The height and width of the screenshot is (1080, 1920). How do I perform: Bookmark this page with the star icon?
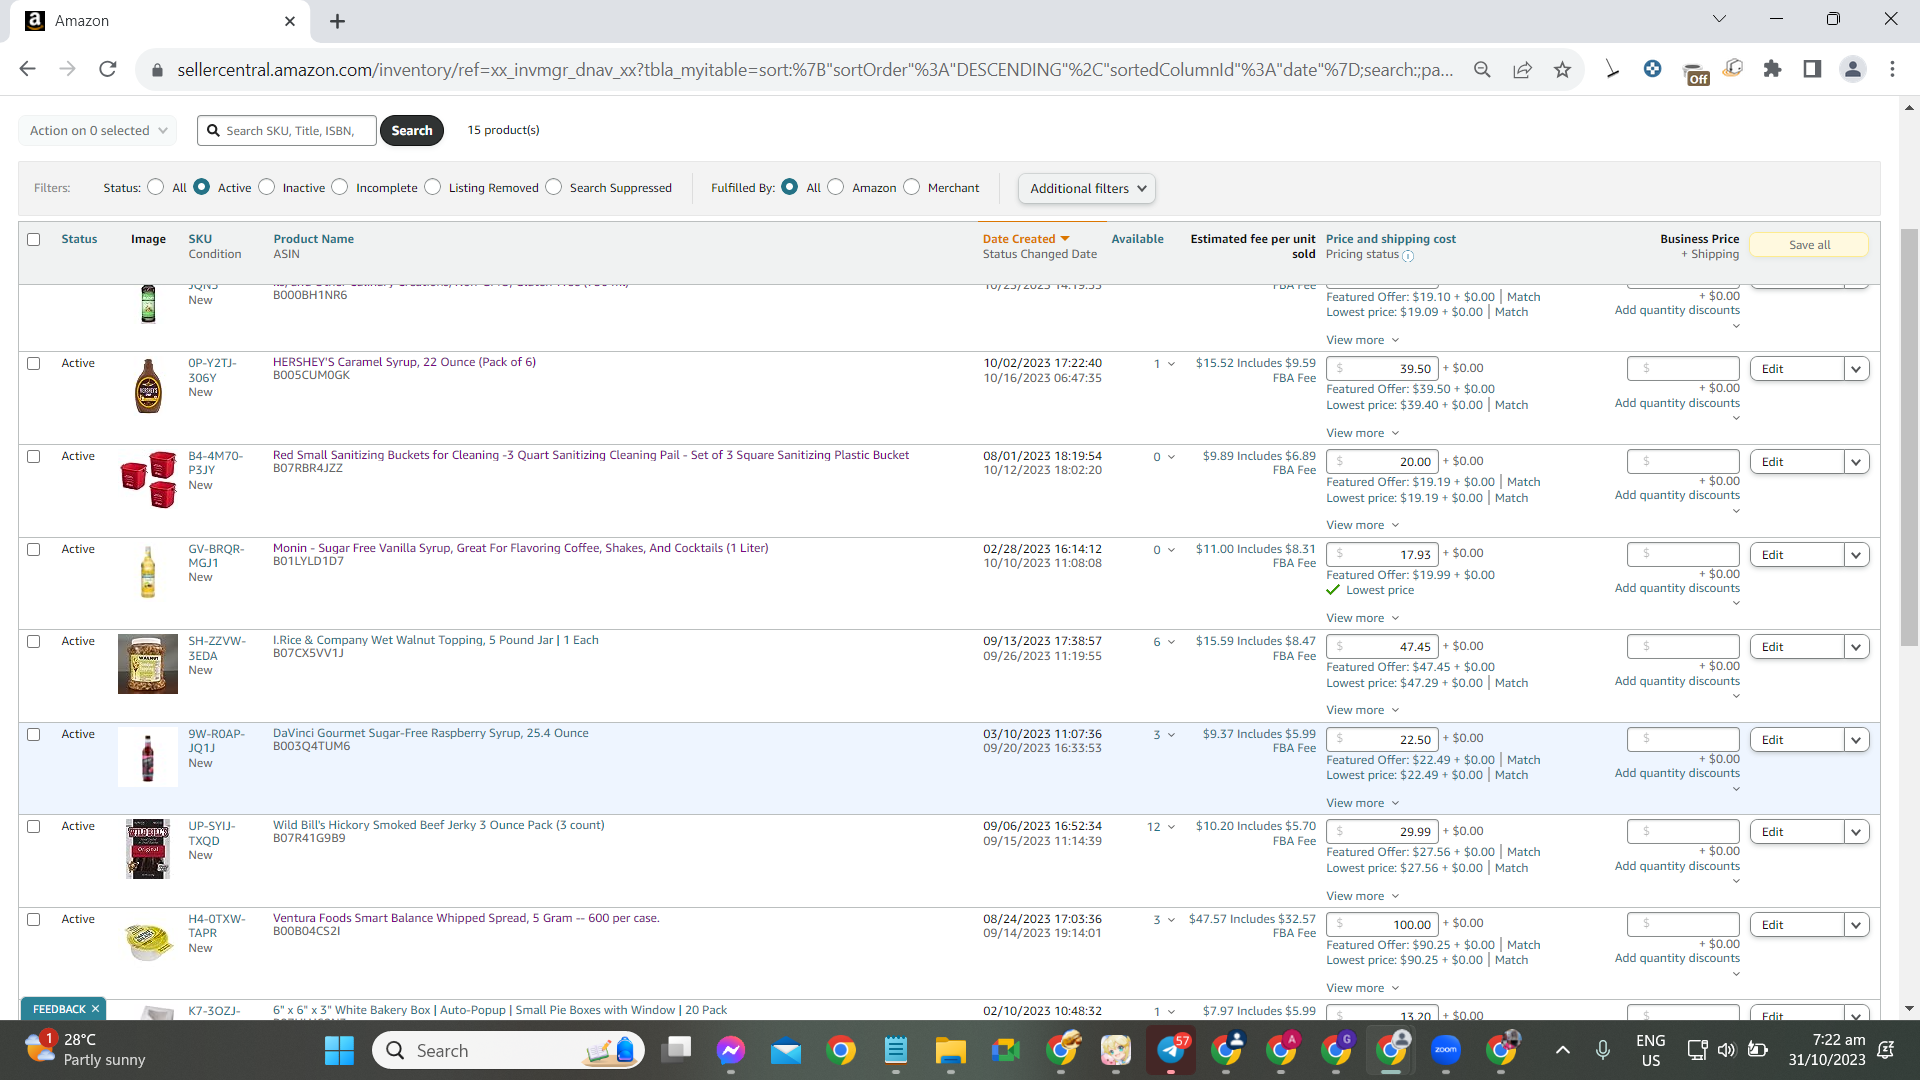tap(1562, 69)
